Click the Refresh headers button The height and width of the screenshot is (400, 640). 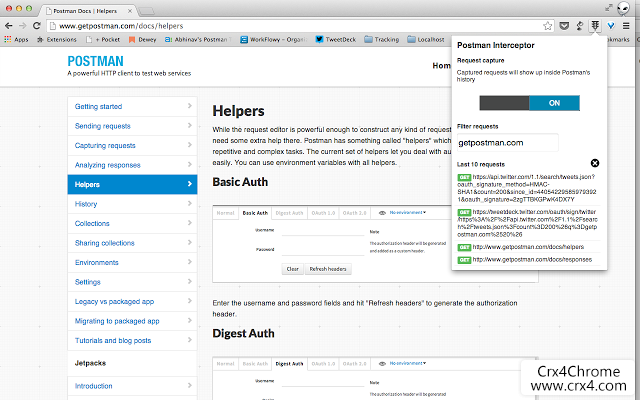click(328, 269)
